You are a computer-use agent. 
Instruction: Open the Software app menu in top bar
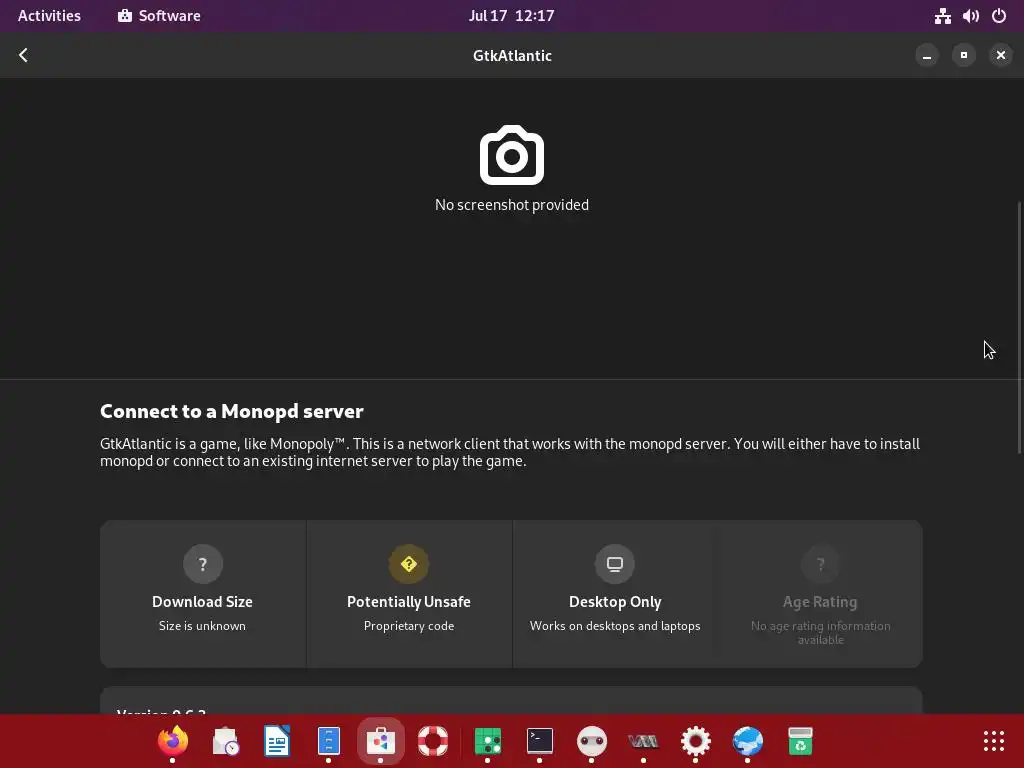159,16
